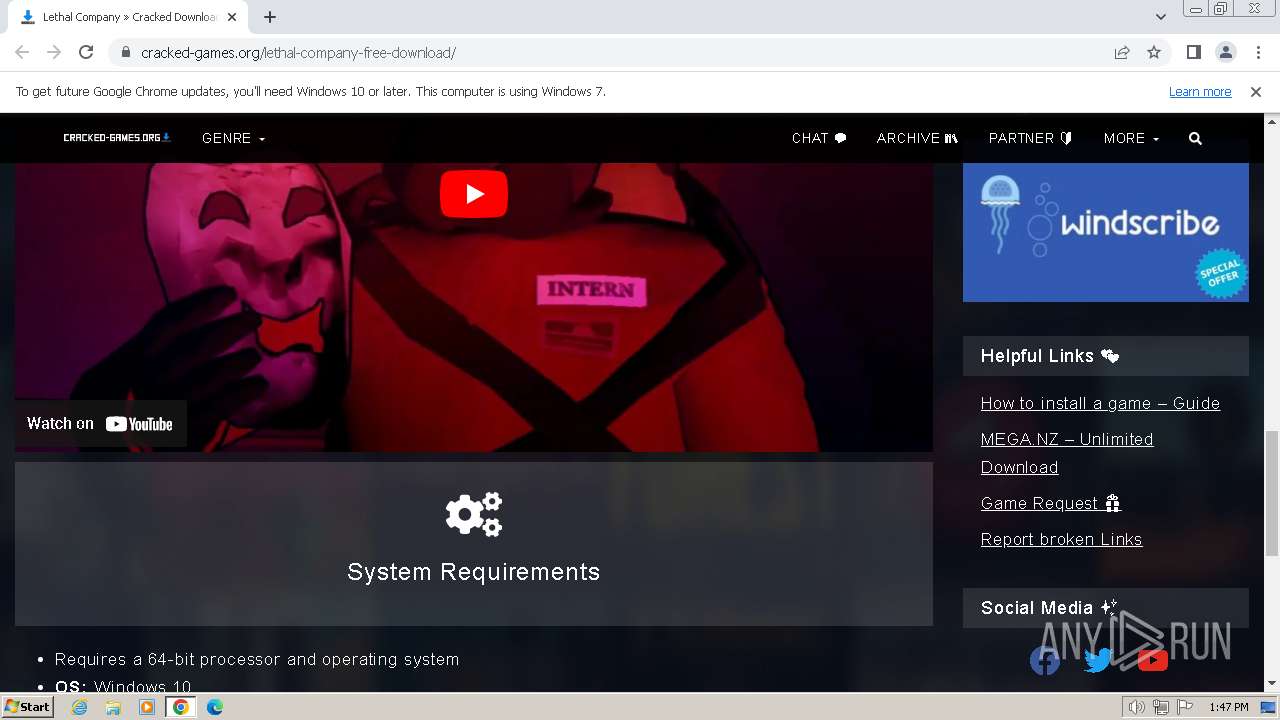Click the System Requirements heading
This screenshot has height=720, width=1280.
point(474,572)
